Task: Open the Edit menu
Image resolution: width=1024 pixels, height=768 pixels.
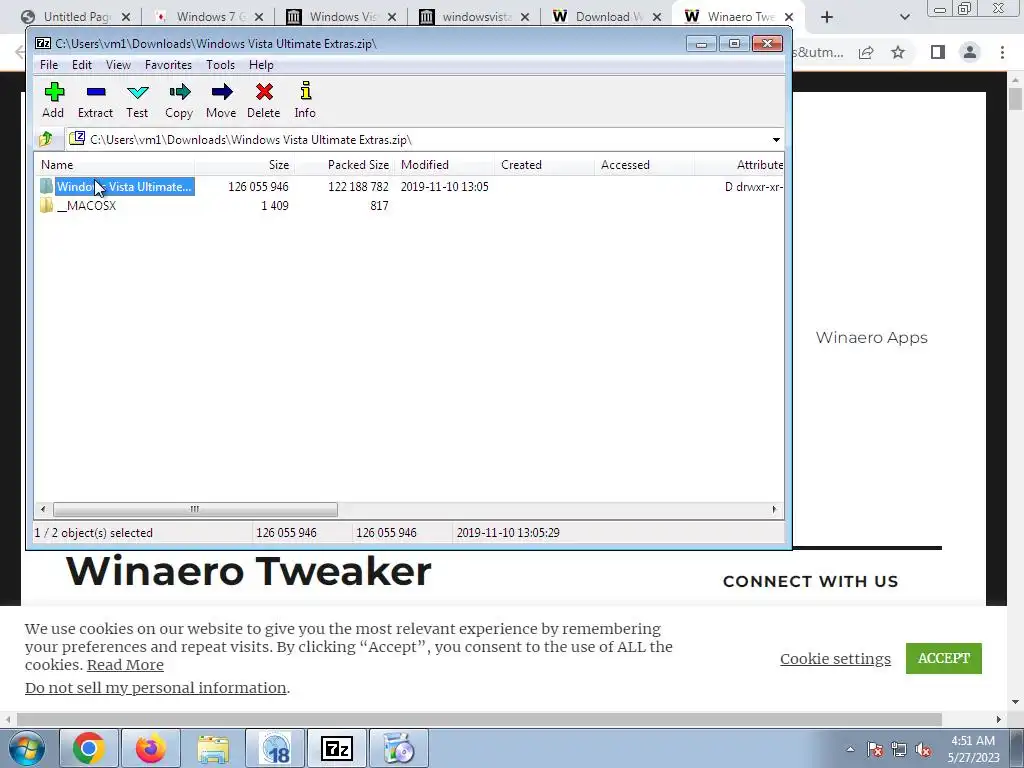Action: tap(82, 65)
